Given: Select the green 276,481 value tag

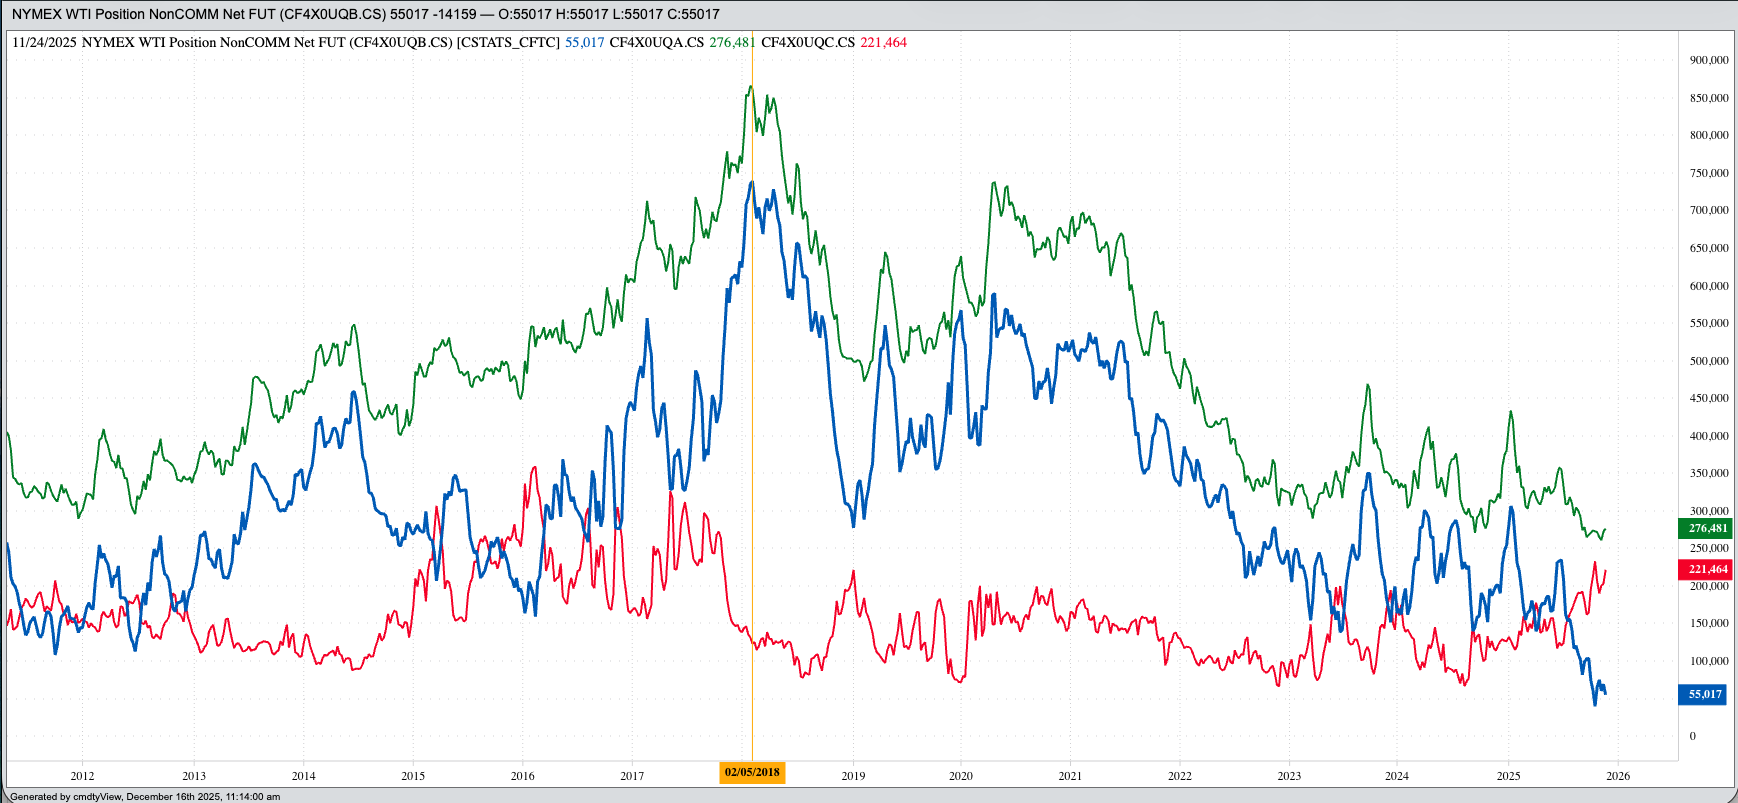Looking at the screenshot, I should 1706,528.
